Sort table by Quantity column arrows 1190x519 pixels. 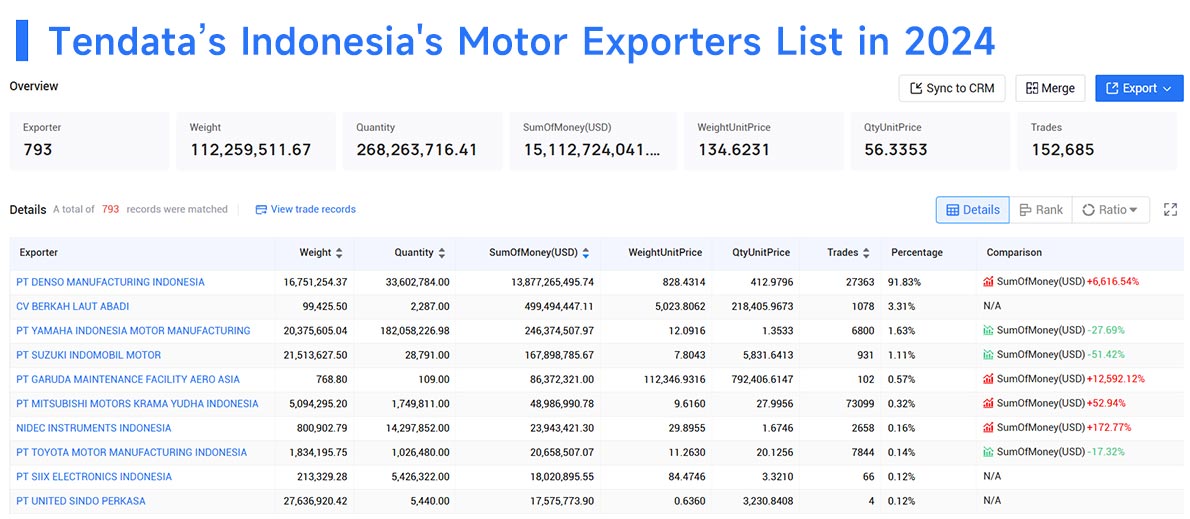coord(442,253)
